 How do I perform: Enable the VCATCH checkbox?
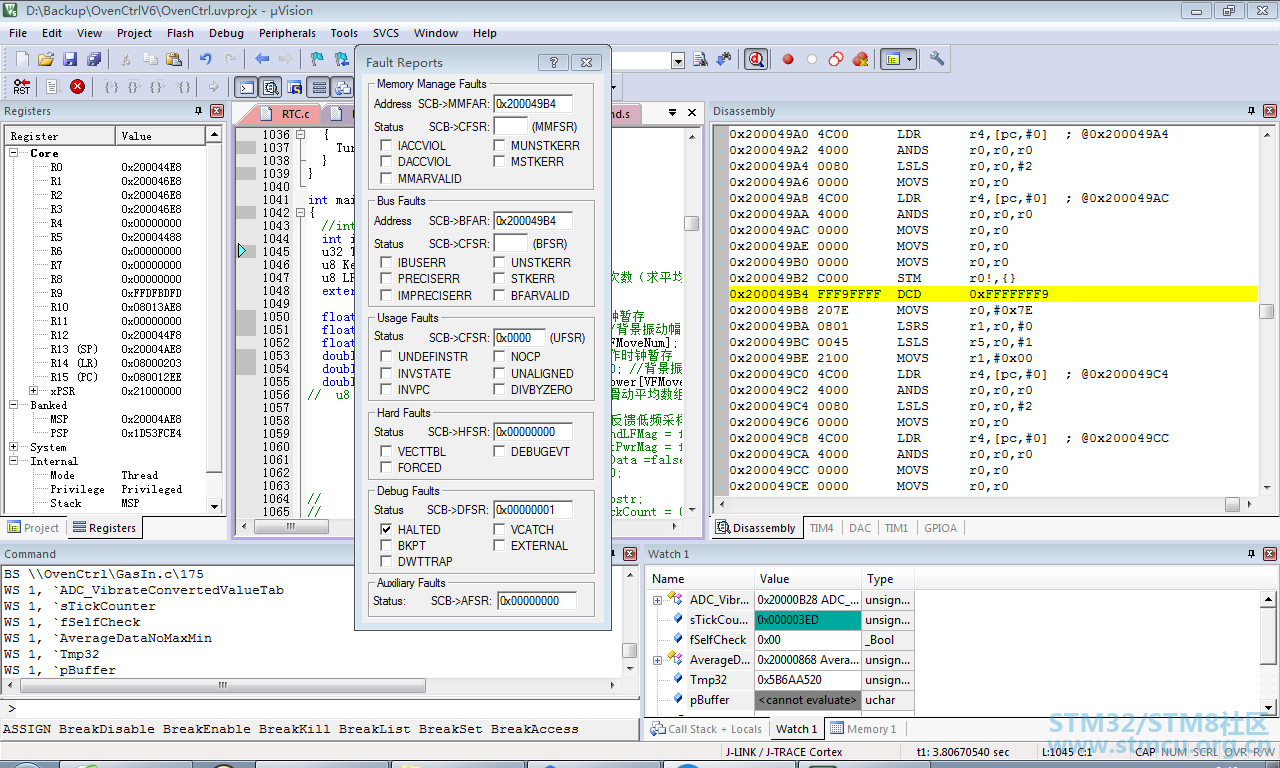[x=500, y=529]
